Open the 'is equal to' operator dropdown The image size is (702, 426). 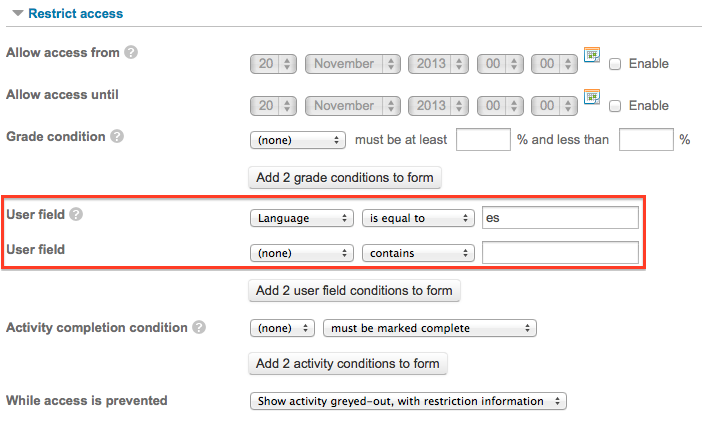pos(418,218)
